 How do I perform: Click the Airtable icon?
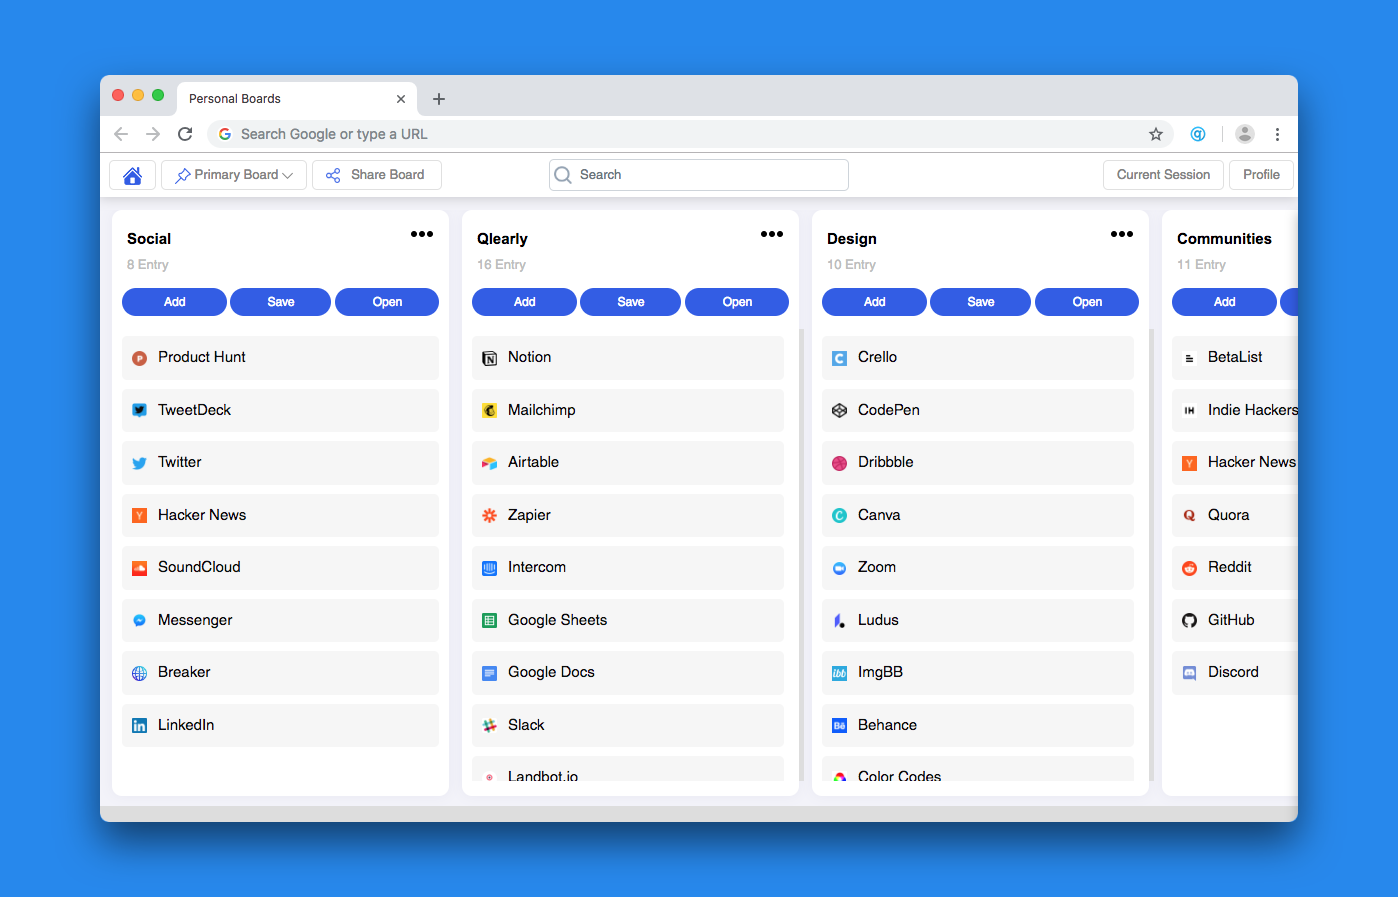490,463
